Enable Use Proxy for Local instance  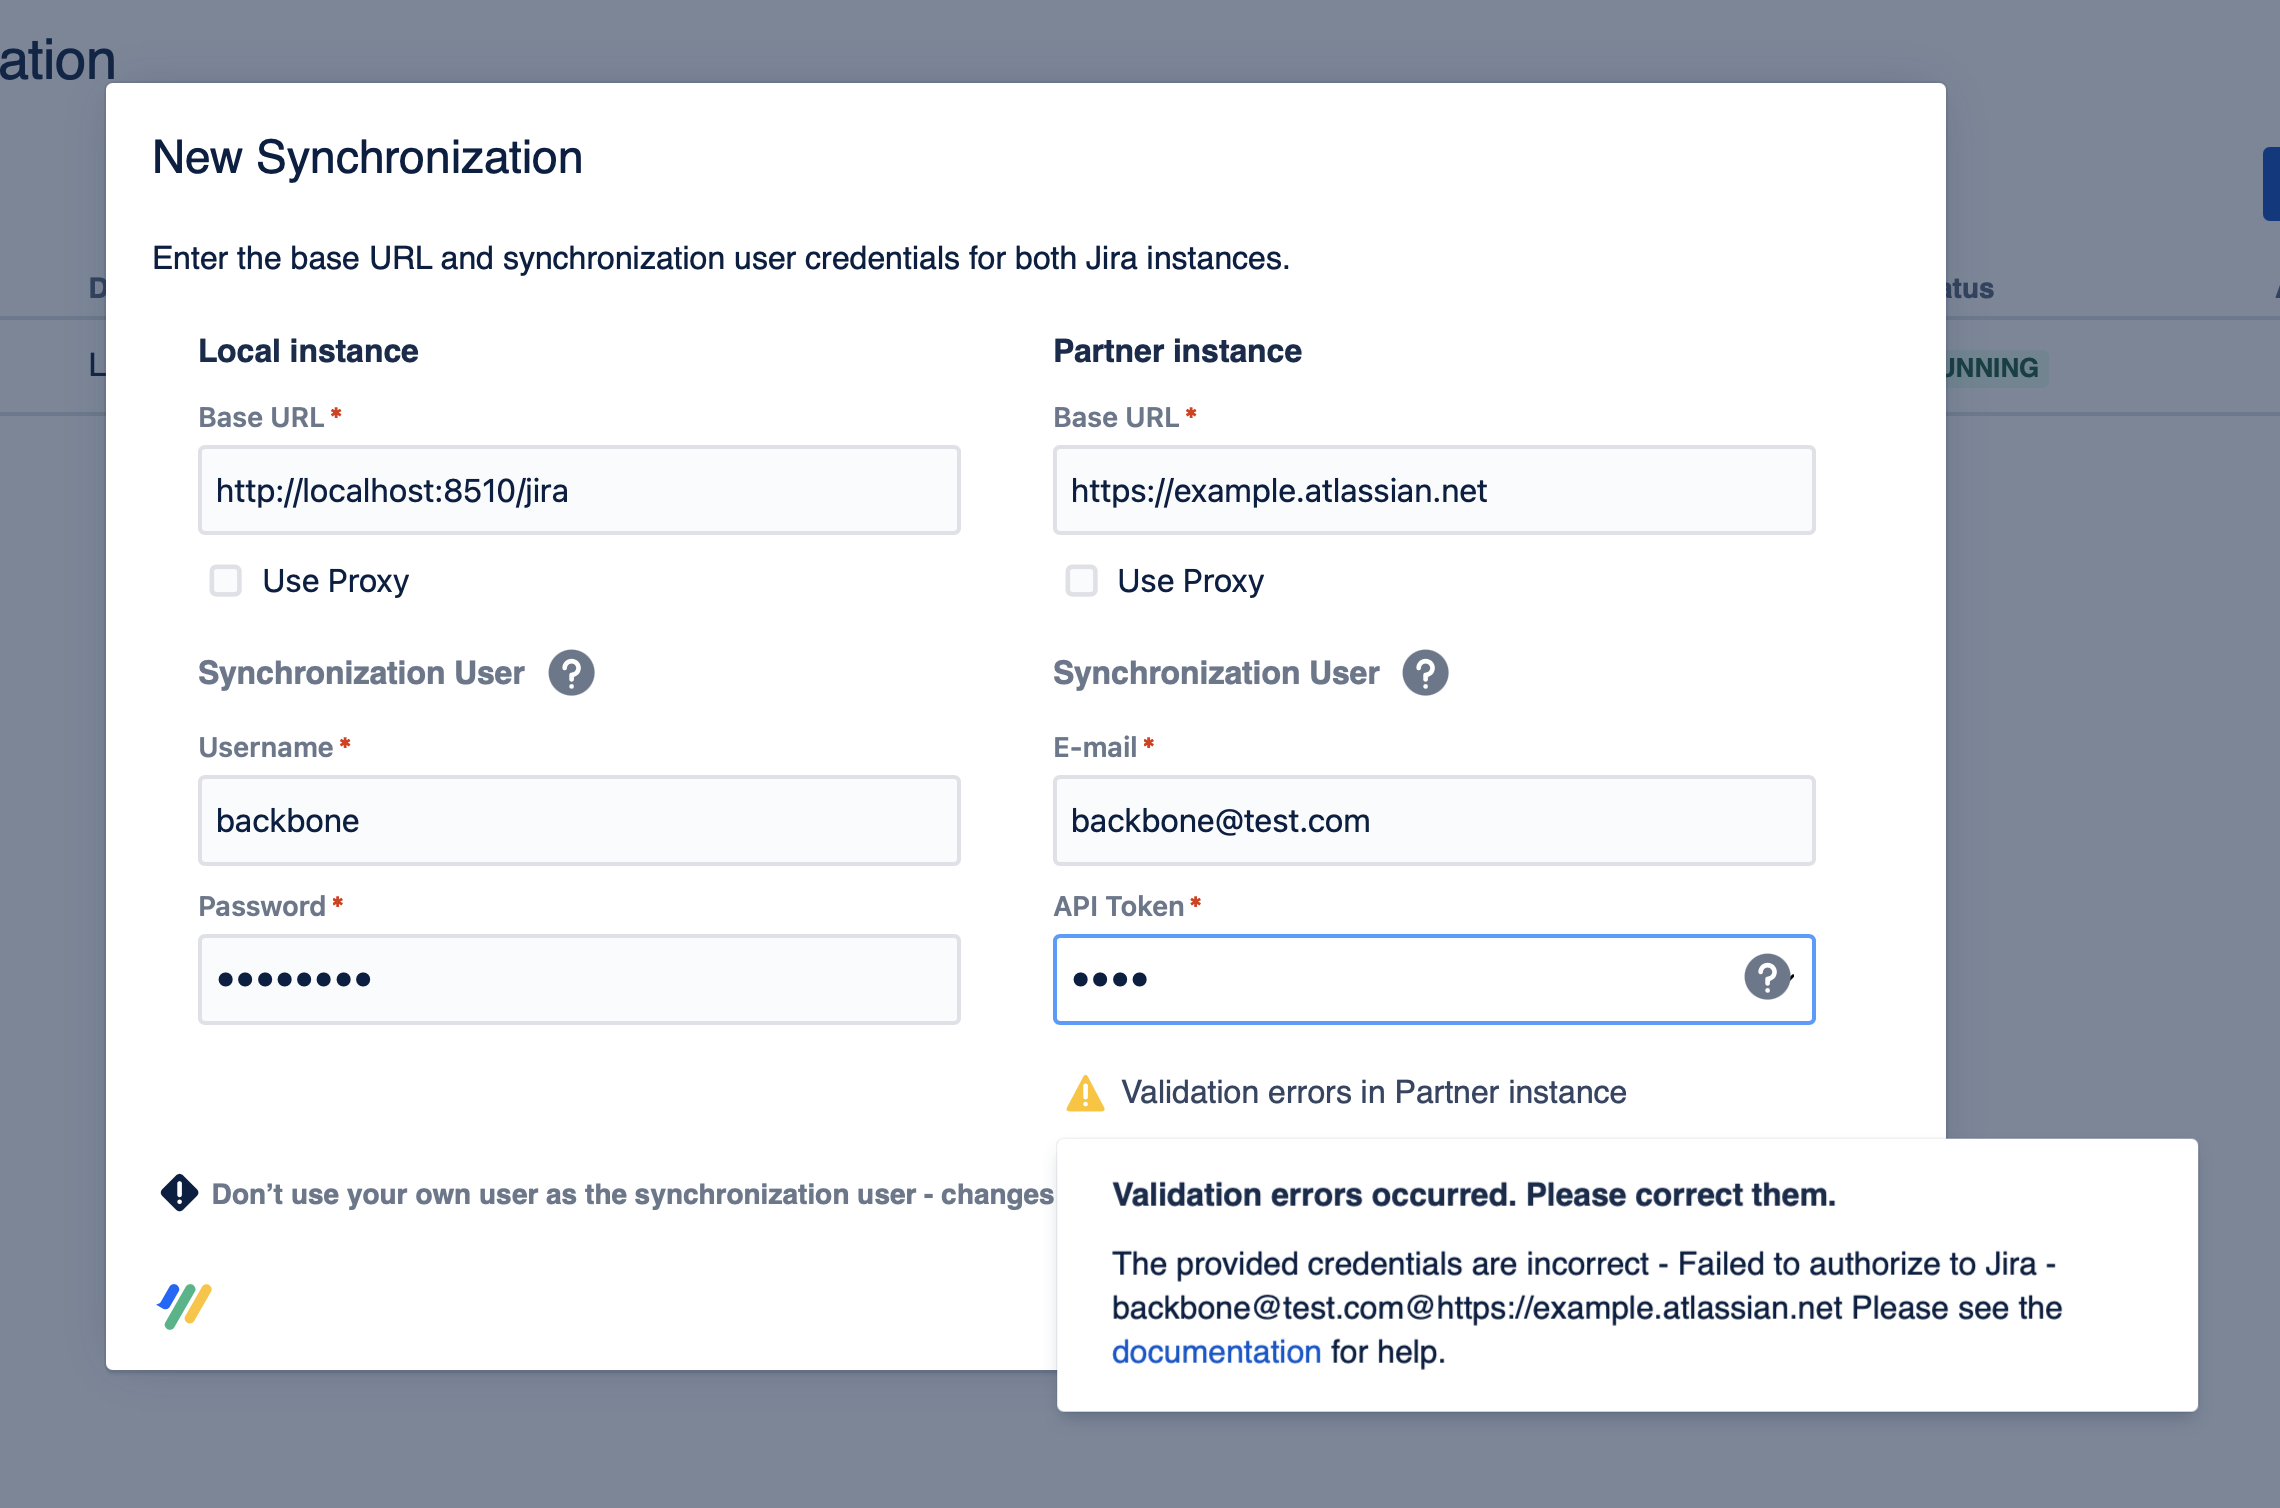point(226,581)
